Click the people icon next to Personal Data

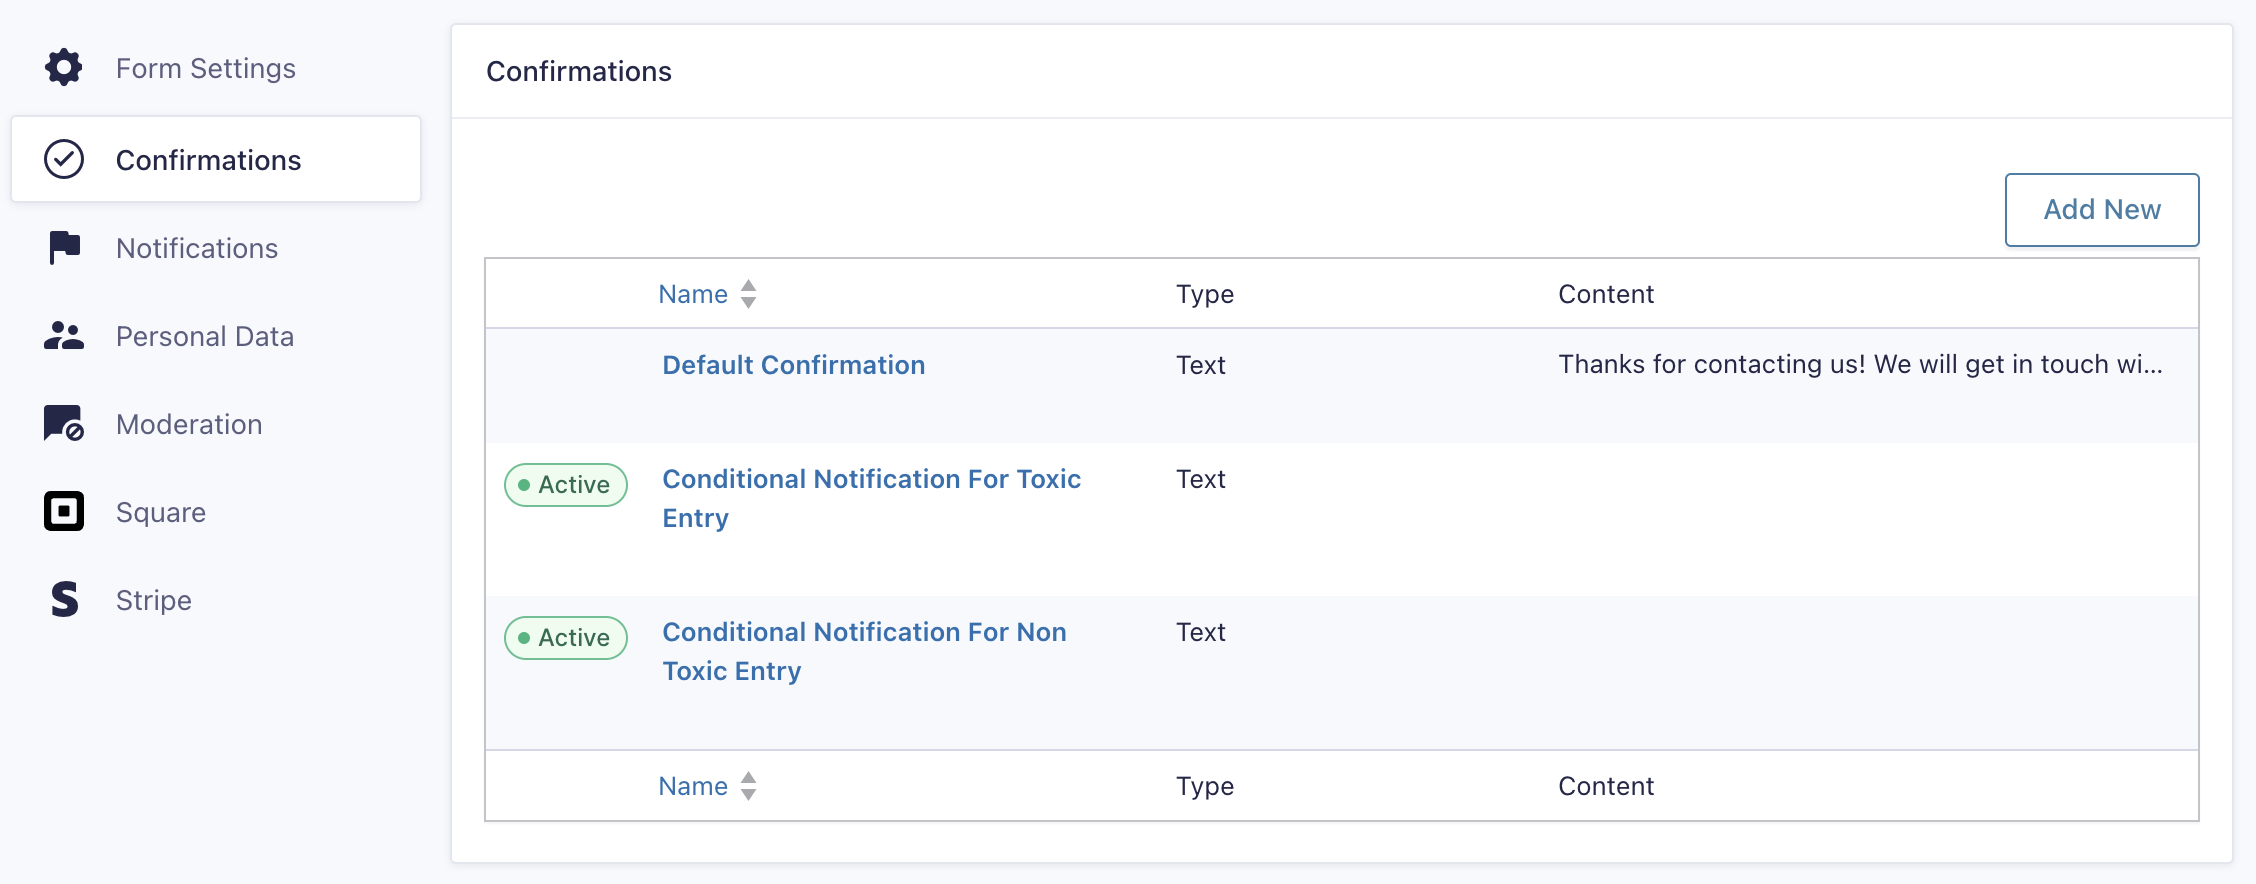click(62, 336)
